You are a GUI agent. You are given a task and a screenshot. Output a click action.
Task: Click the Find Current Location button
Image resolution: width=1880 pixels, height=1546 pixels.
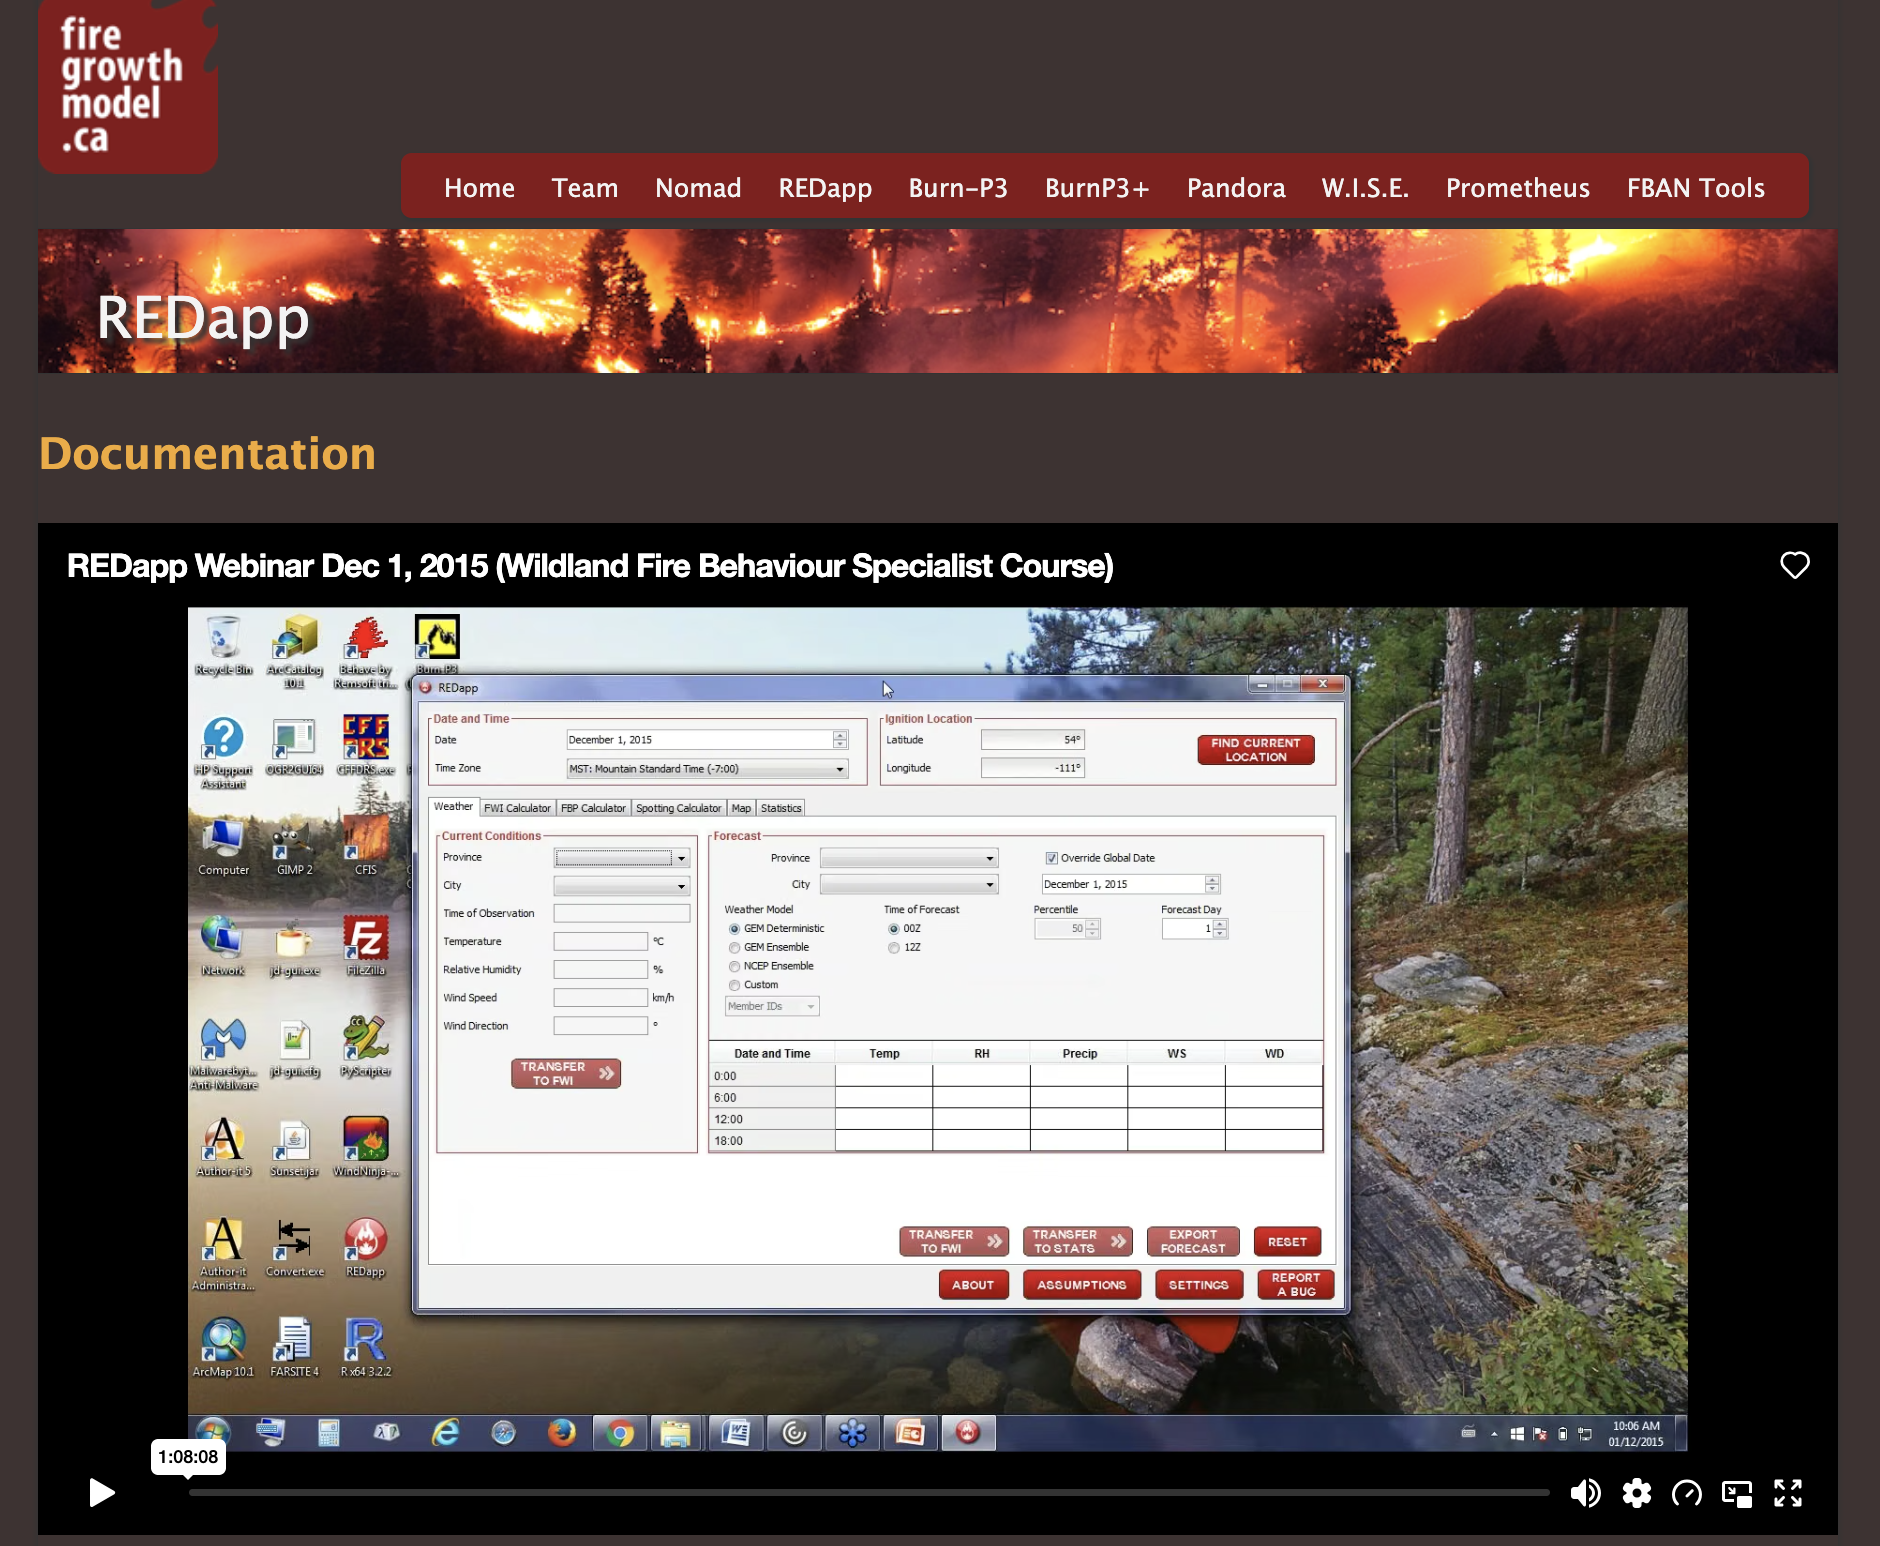1256,750
